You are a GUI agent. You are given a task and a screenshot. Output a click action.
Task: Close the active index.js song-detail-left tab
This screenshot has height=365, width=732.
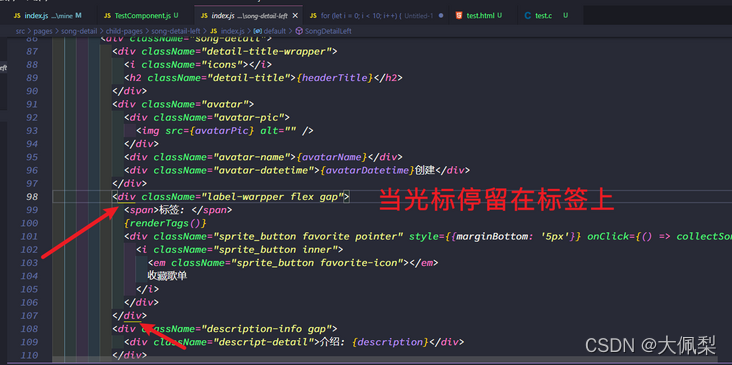pos(295,15)
